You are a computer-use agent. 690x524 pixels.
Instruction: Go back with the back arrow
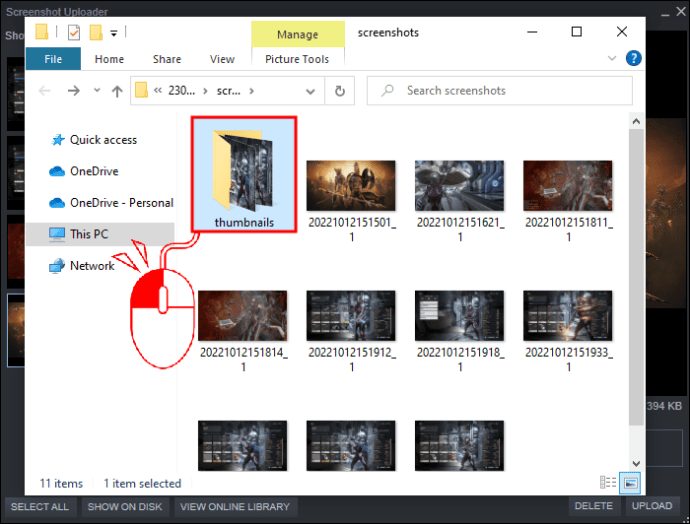(x=44, y=91)
